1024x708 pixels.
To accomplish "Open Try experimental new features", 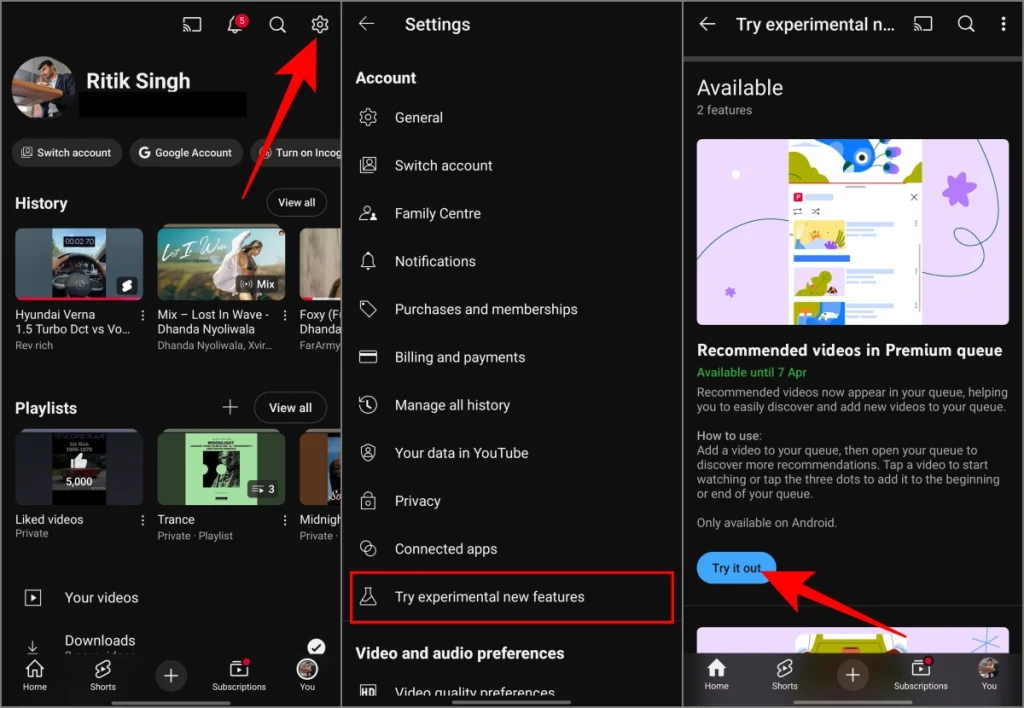I will click(x=512, y=597).
